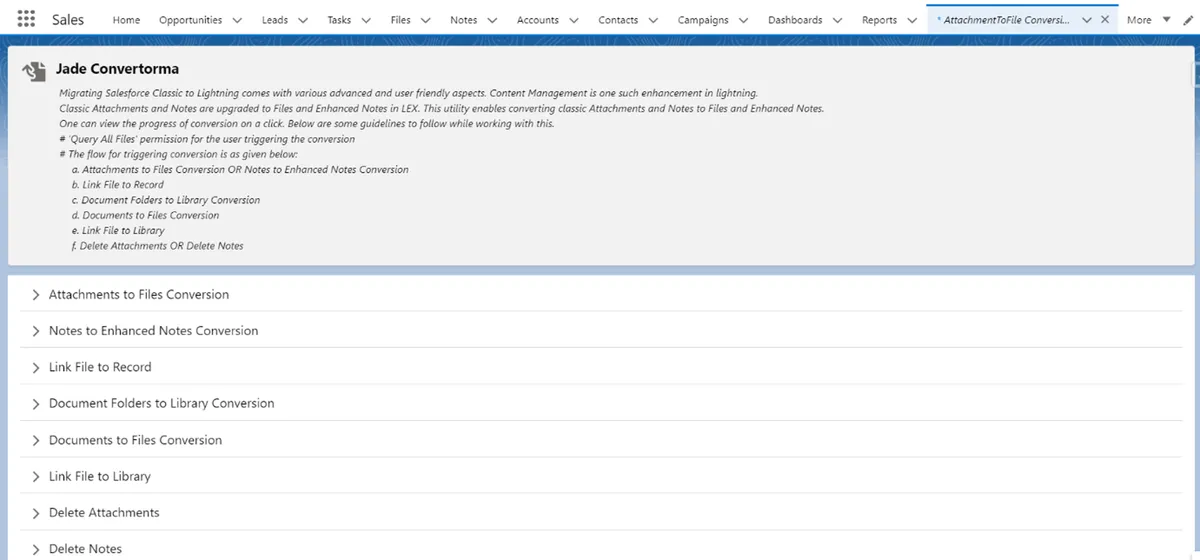1200x560 pixels.
Task: Open the App Launcher grid icon
Action: (27, 20)
